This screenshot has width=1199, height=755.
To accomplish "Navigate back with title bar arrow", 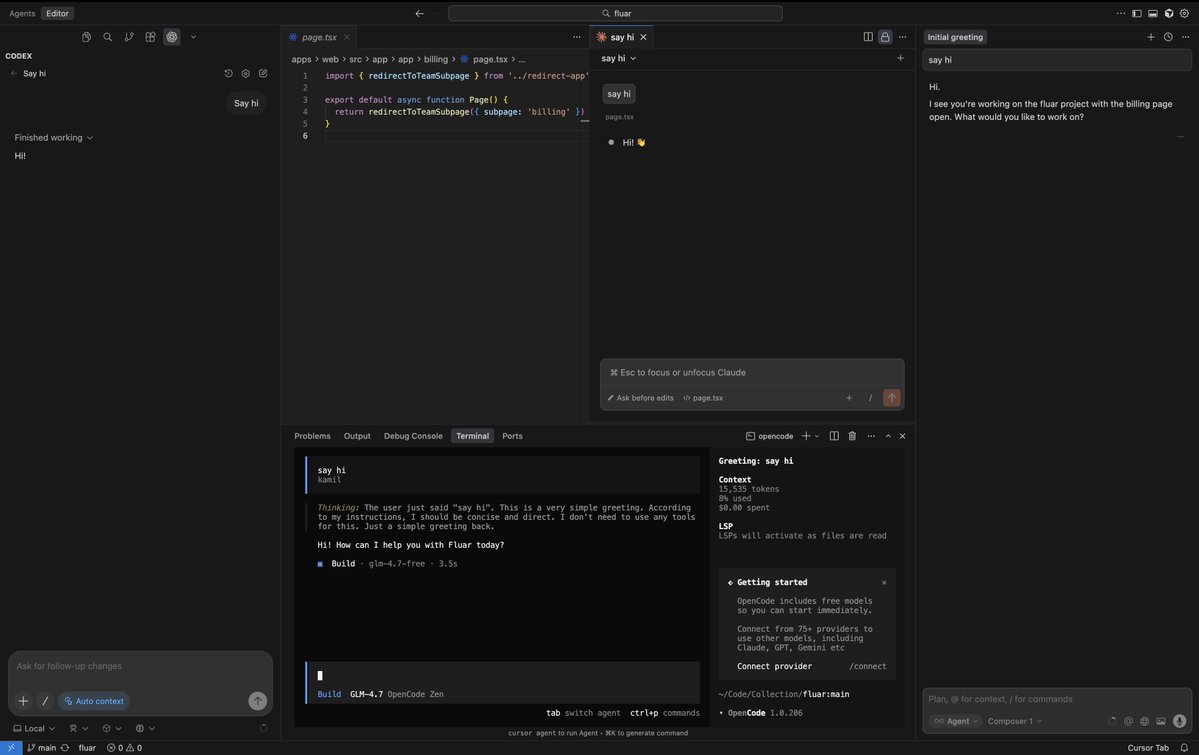I will click(419, 13).
